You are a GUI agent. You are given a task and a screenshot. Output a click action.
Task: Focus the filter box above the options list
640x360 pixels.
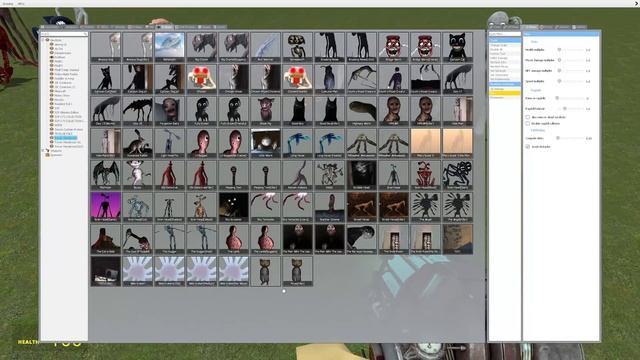(x=505, y=34)
